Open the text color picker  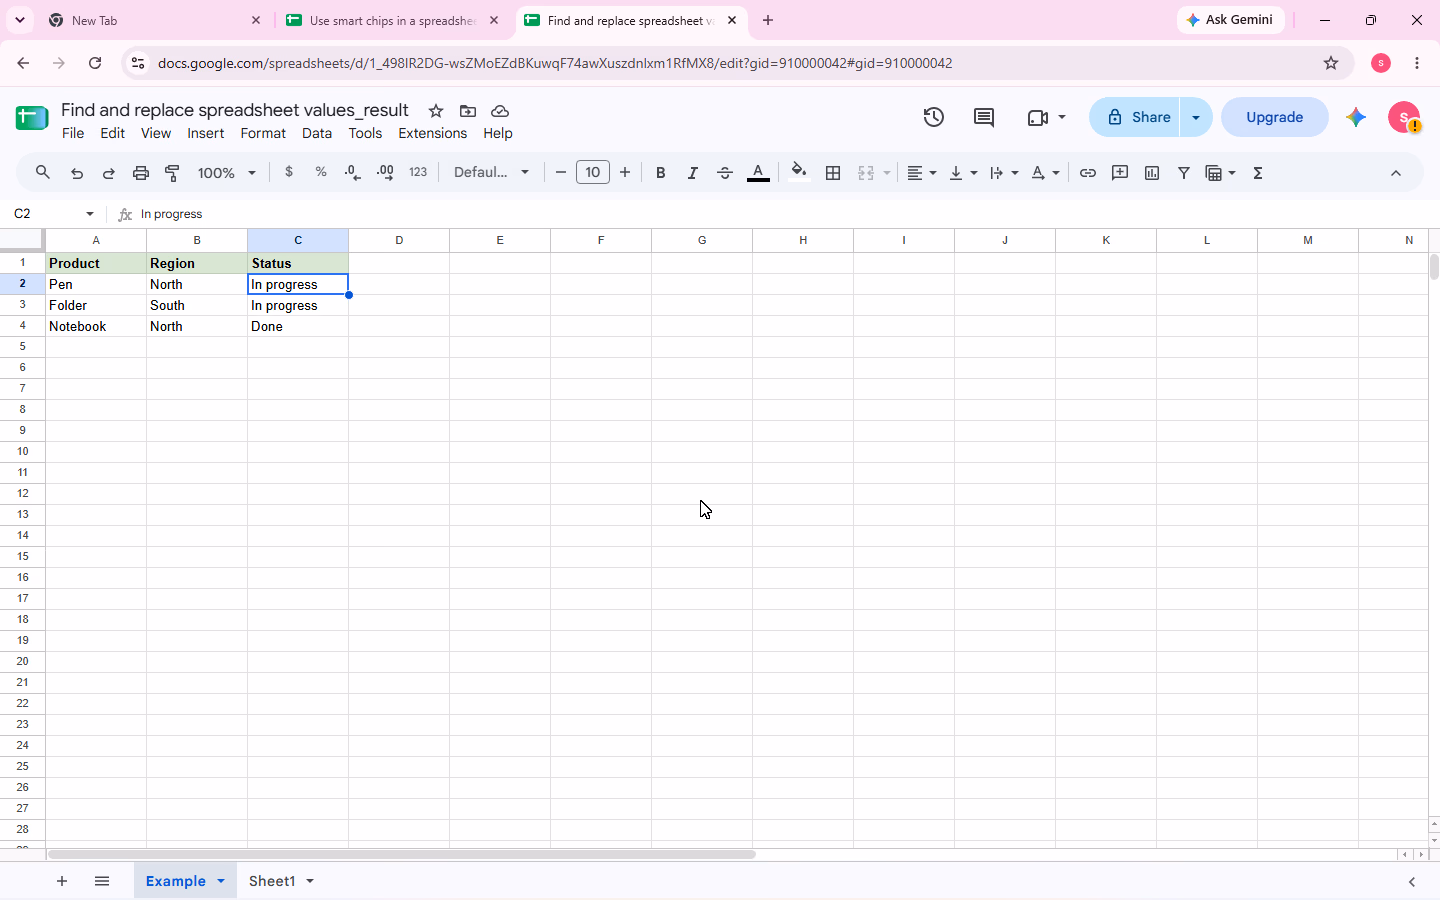758,173
